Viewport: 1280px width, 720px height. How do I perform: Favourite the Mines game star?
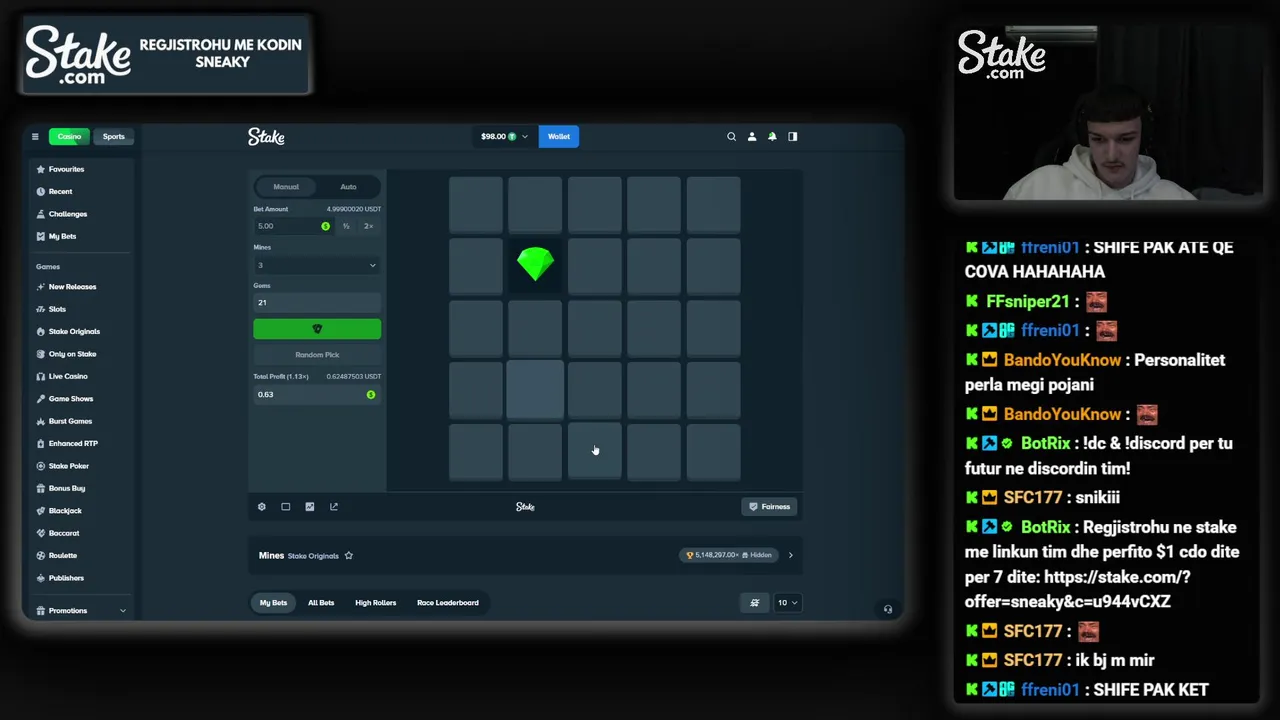tap(349, 556)
